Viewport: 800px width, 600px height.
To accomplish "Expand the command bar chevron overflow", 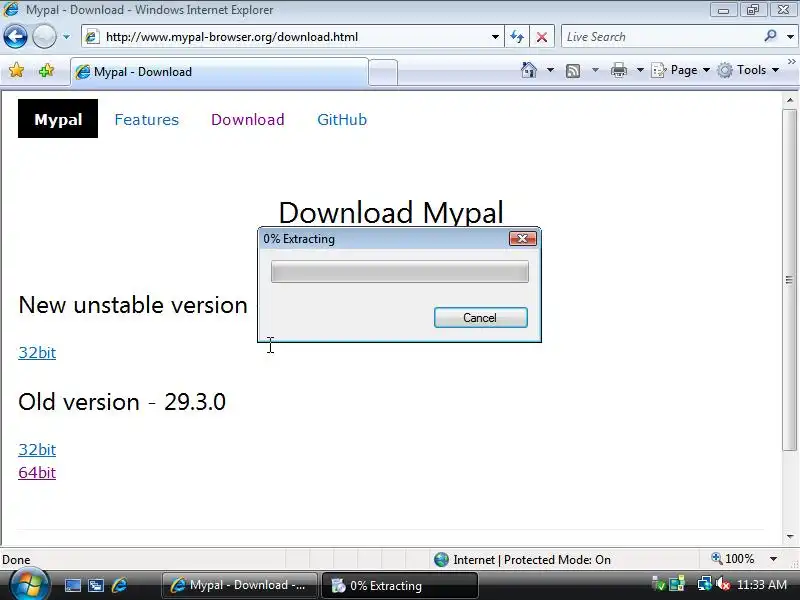I will point(792,62).
